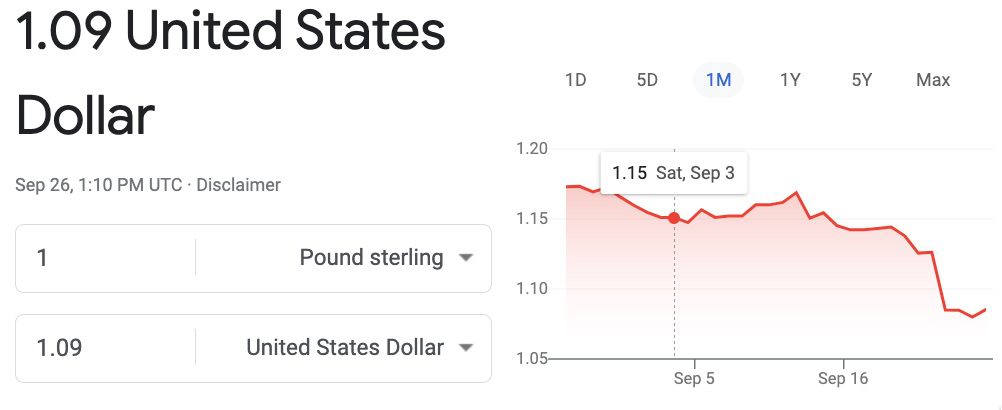The width and height of the screenshot is (1002, 410).
Task: Open the Disclaimer link
Action: (239, 185)
